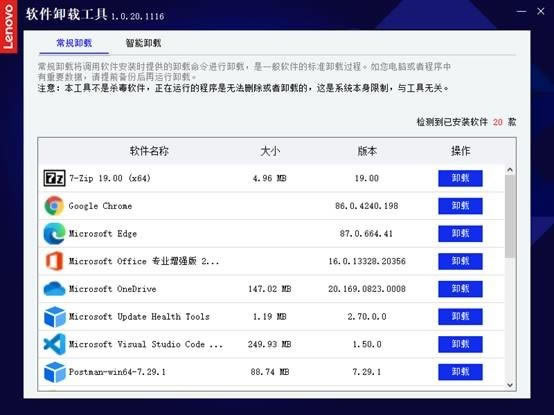Click the Lenovo logo
Viewport: 554px width, 415px height.
tap(8, 26)
